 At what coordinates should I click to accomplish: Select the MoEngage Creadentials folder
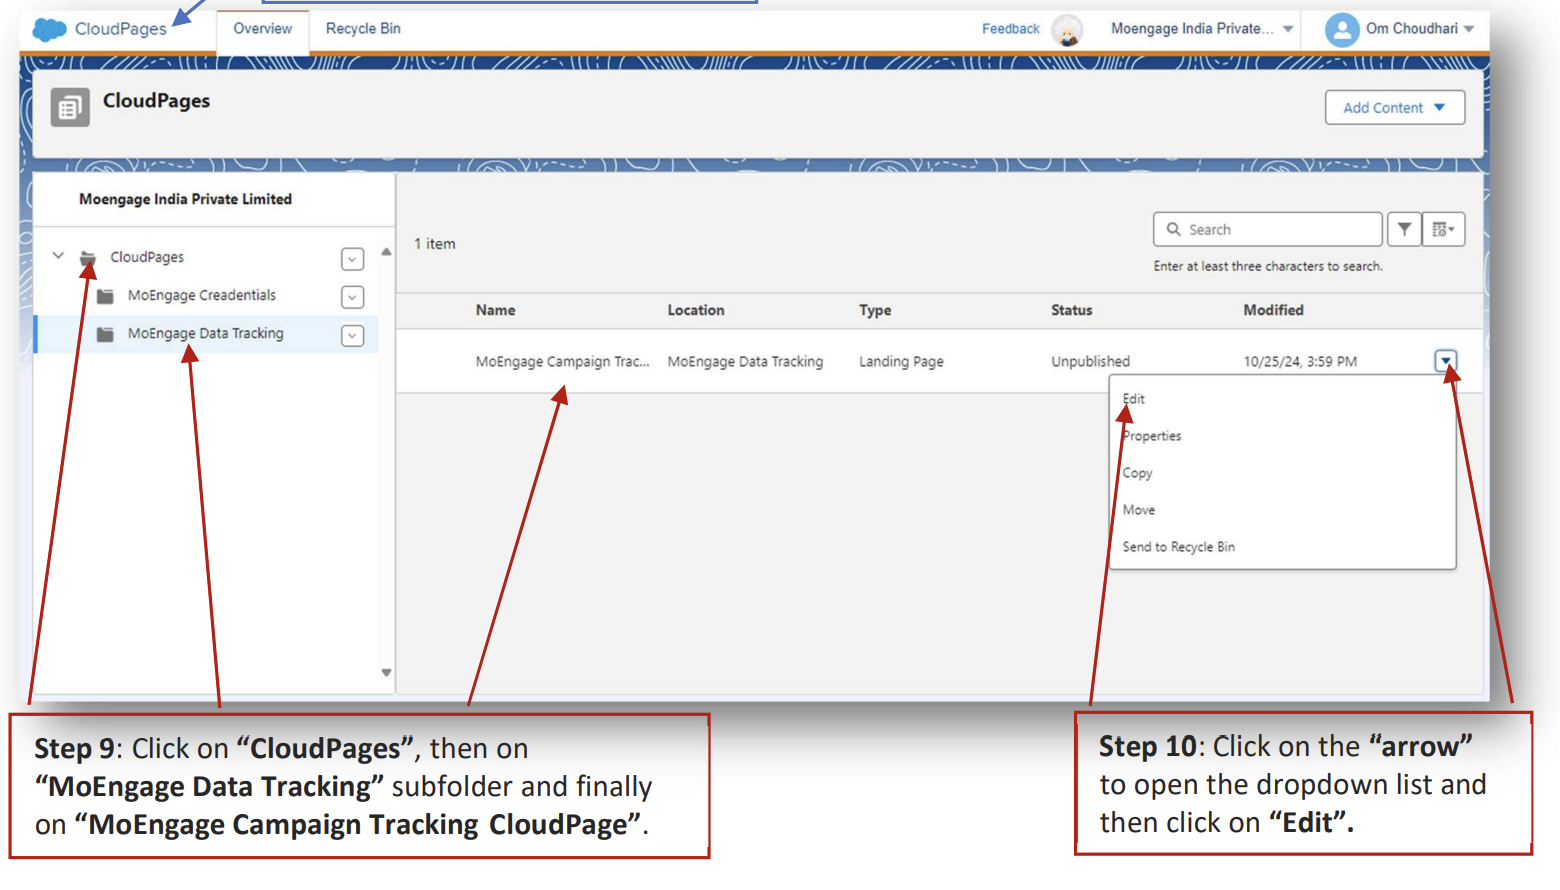pyautogui.click(x=202, y=295)
